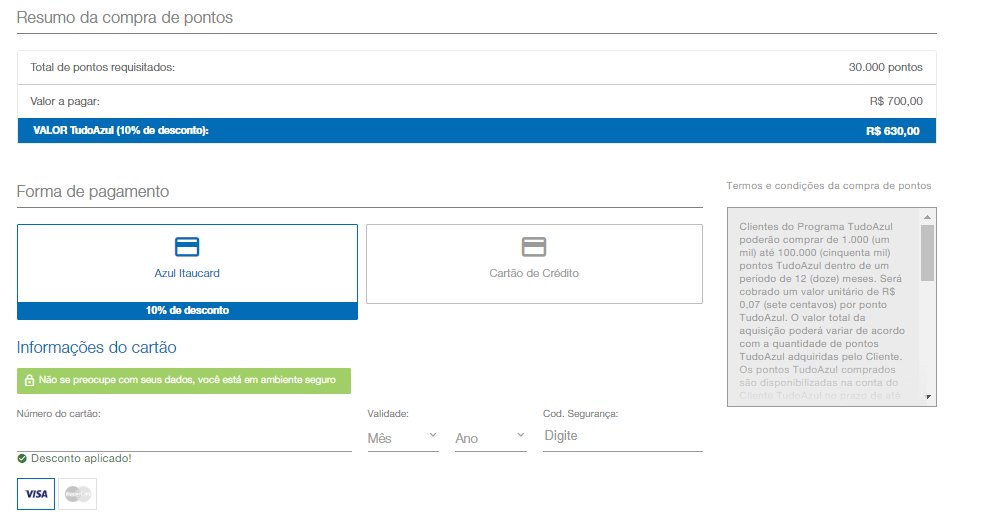Click the Validade label

pyautogui.click(x=388, y=414)
